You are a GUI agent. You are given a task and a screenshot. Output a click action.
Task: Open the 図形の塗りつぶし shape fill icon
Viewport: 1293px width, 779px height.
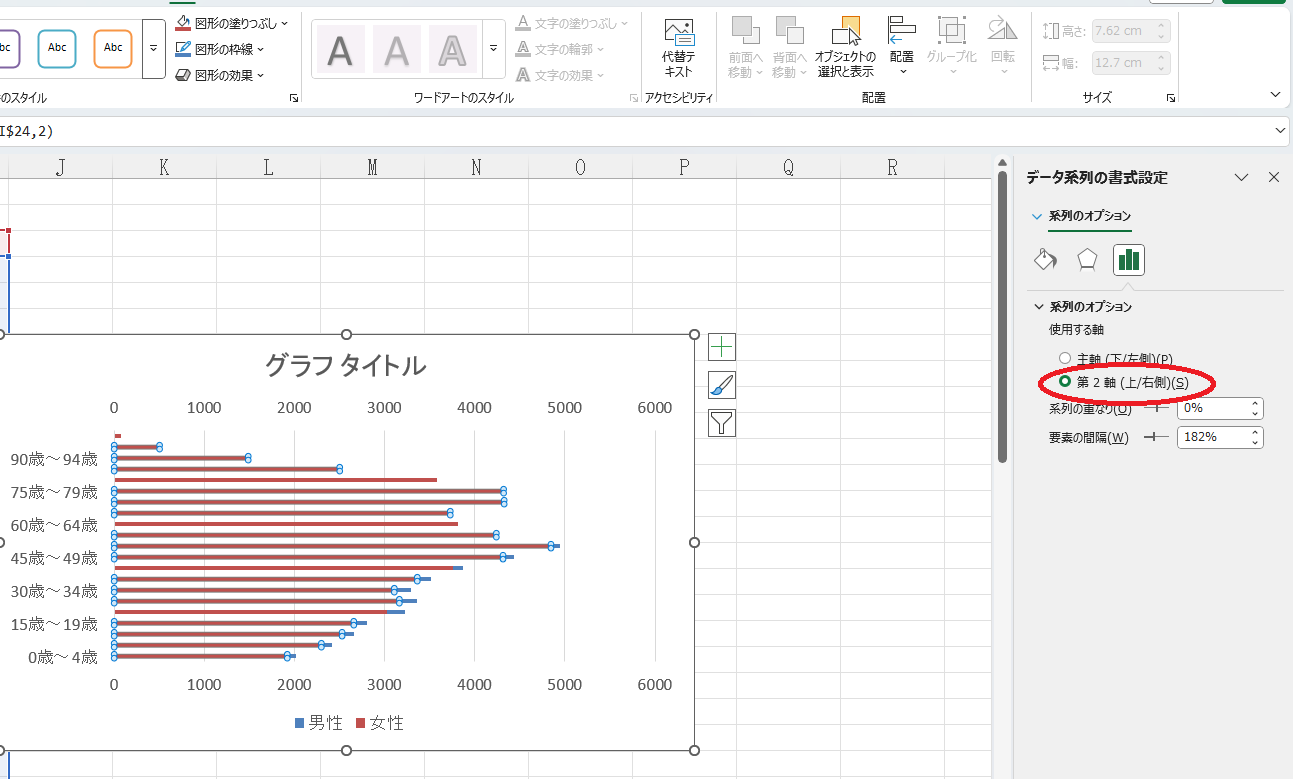183,22
